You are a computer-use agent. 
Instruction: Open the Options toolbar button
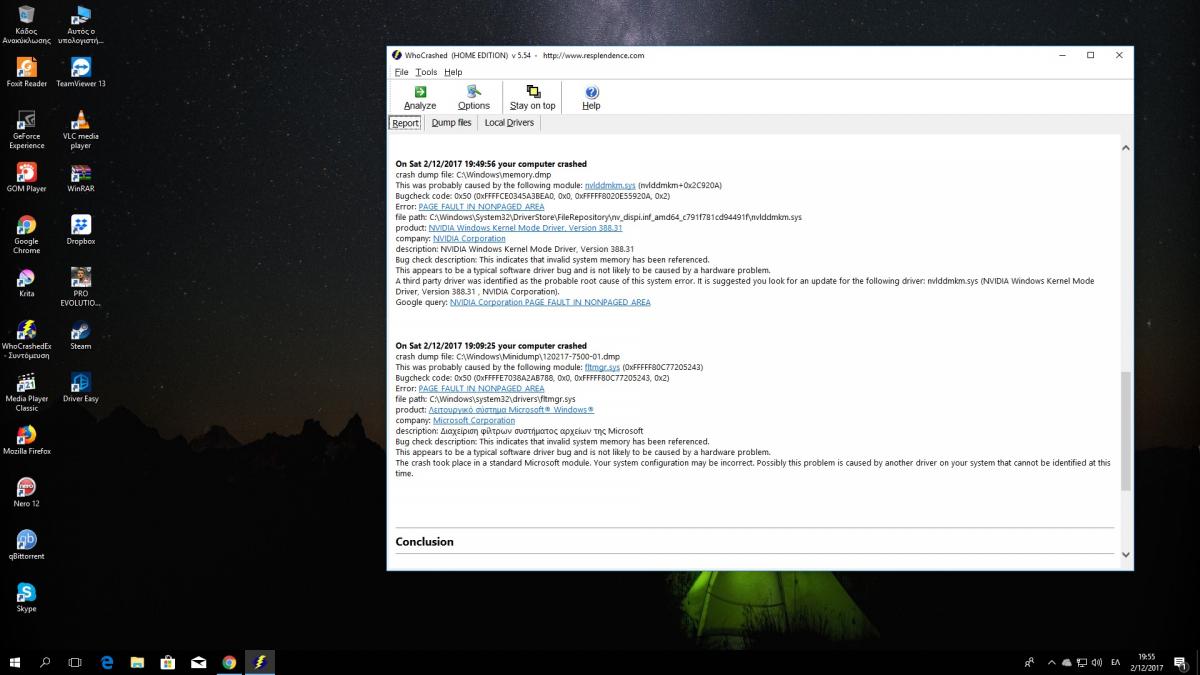[474, 98]
